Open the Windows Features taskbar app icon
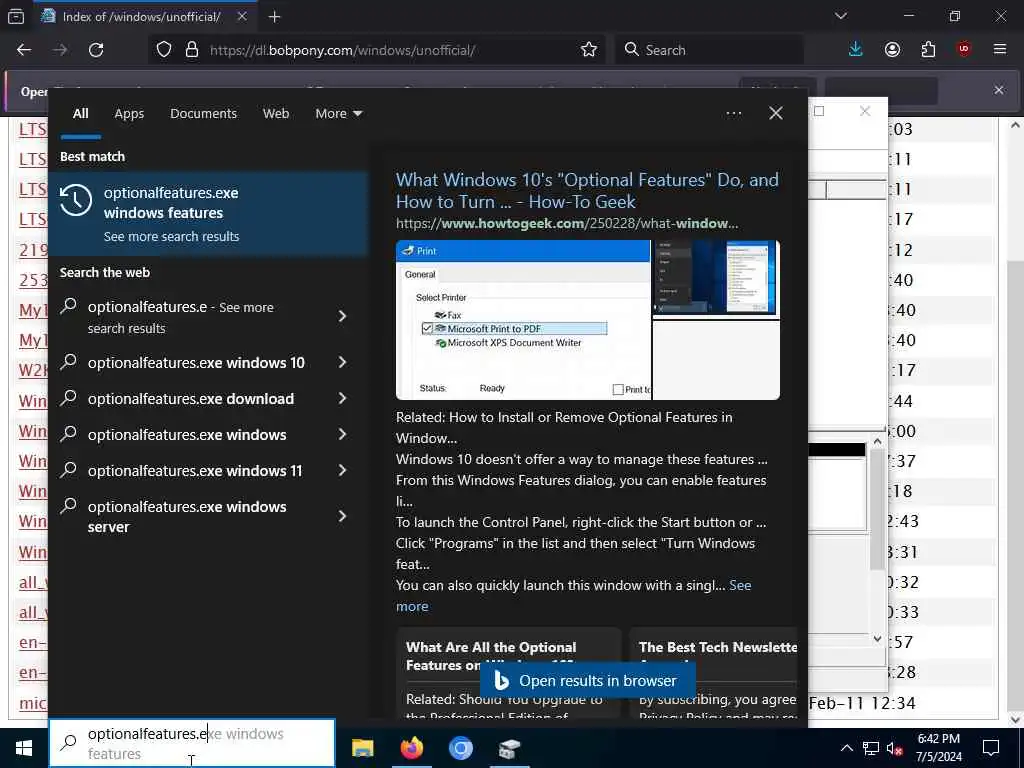 click(509, 748)
